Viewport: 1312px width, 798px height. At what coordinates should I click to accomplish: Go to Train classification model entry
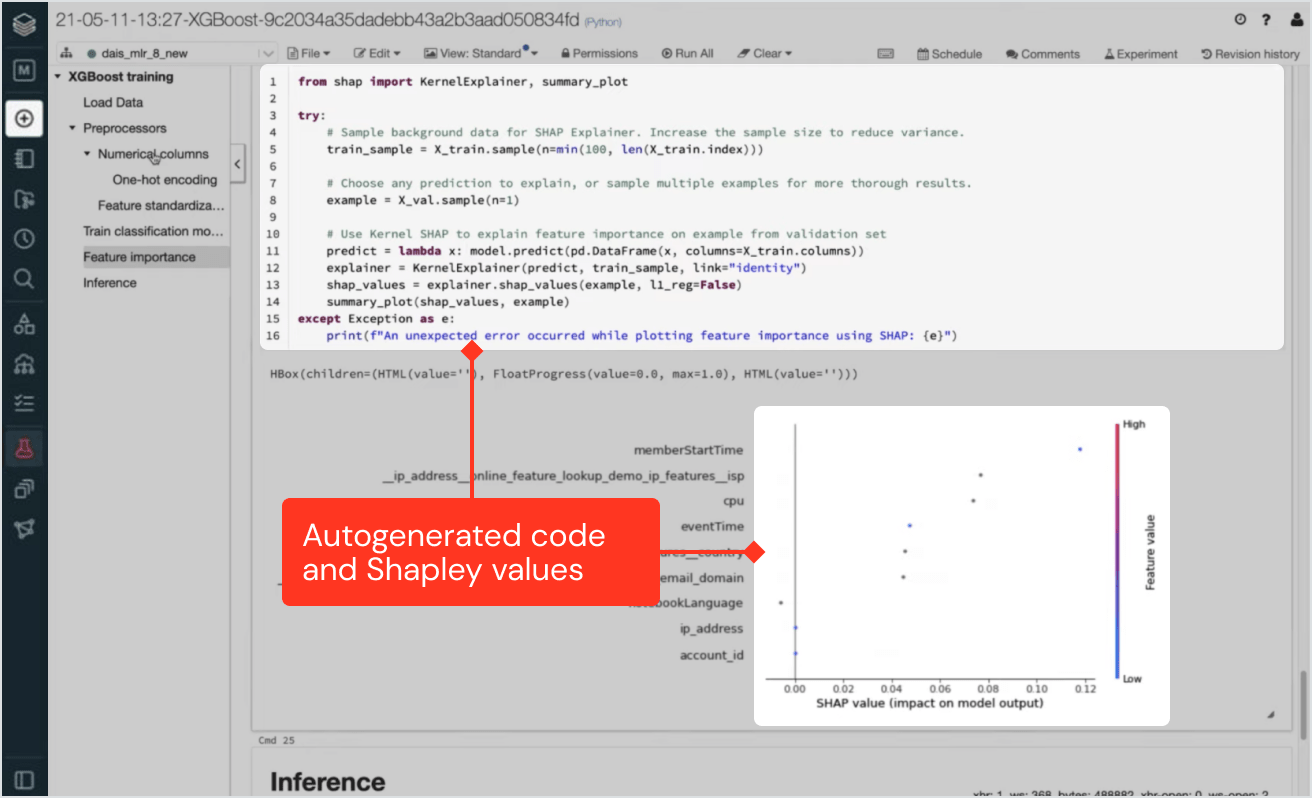tap(154, 231)
